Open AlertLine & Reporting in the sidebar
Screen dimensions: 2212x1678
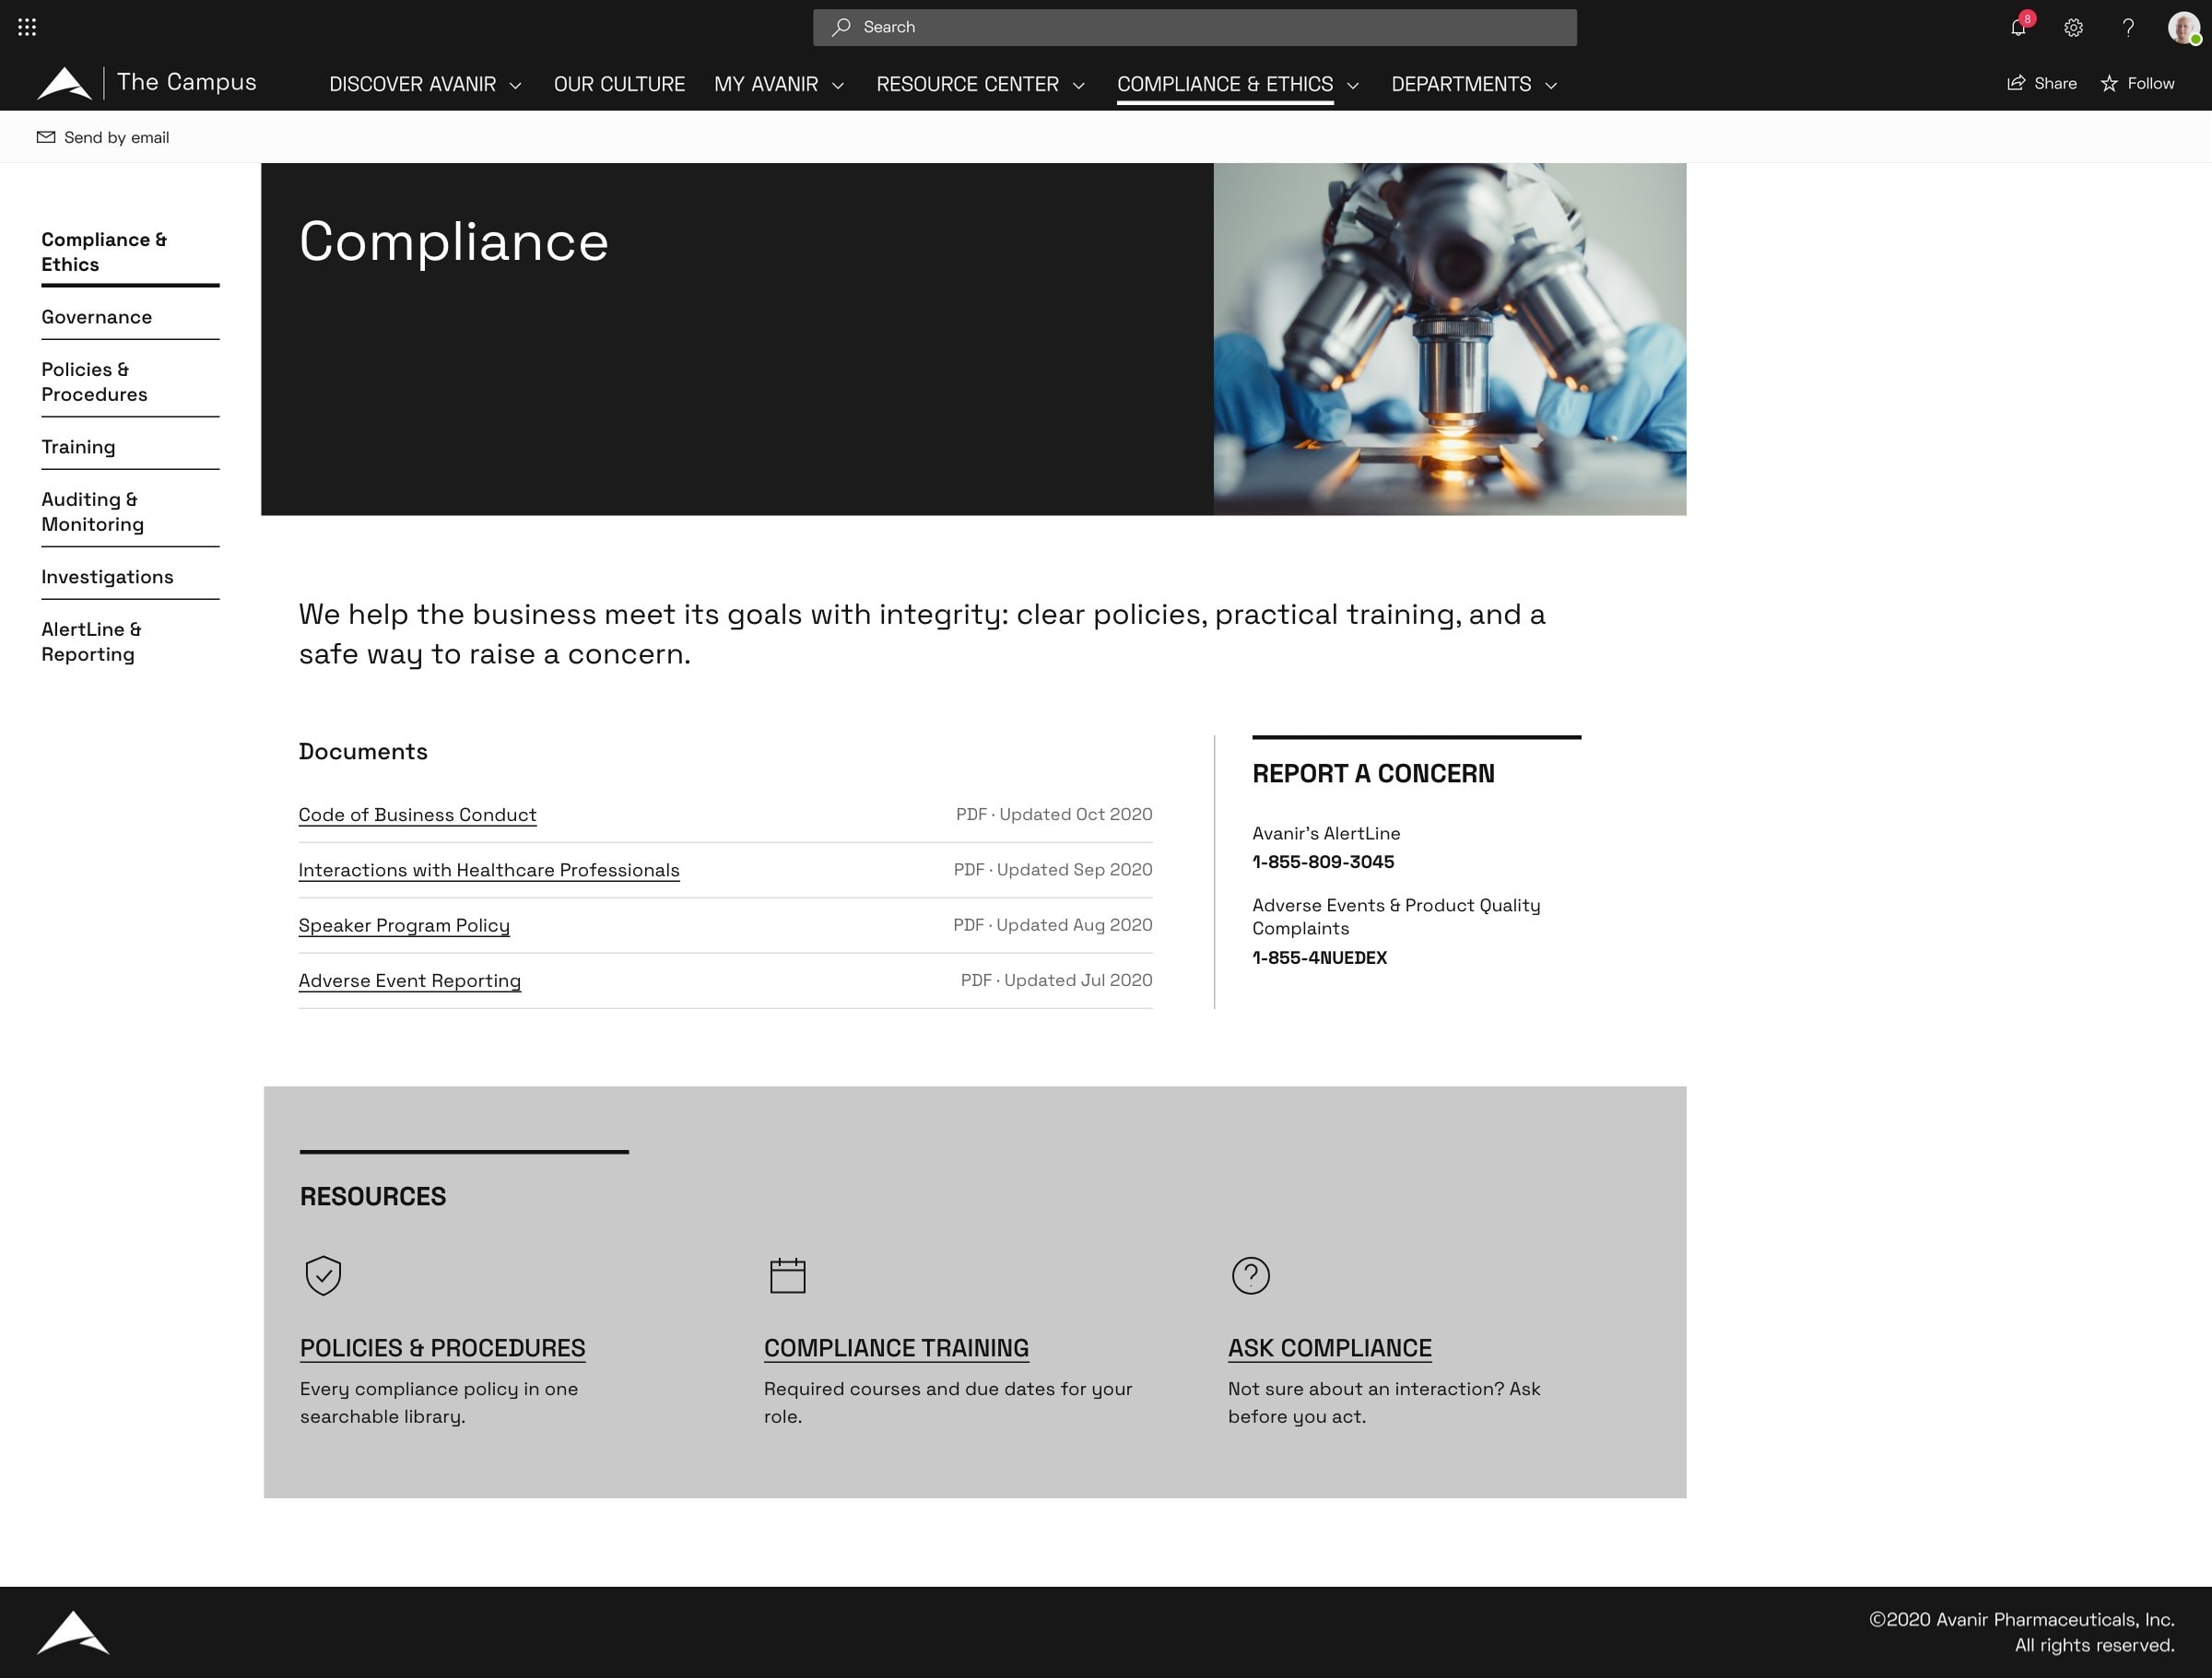(91, 642)
